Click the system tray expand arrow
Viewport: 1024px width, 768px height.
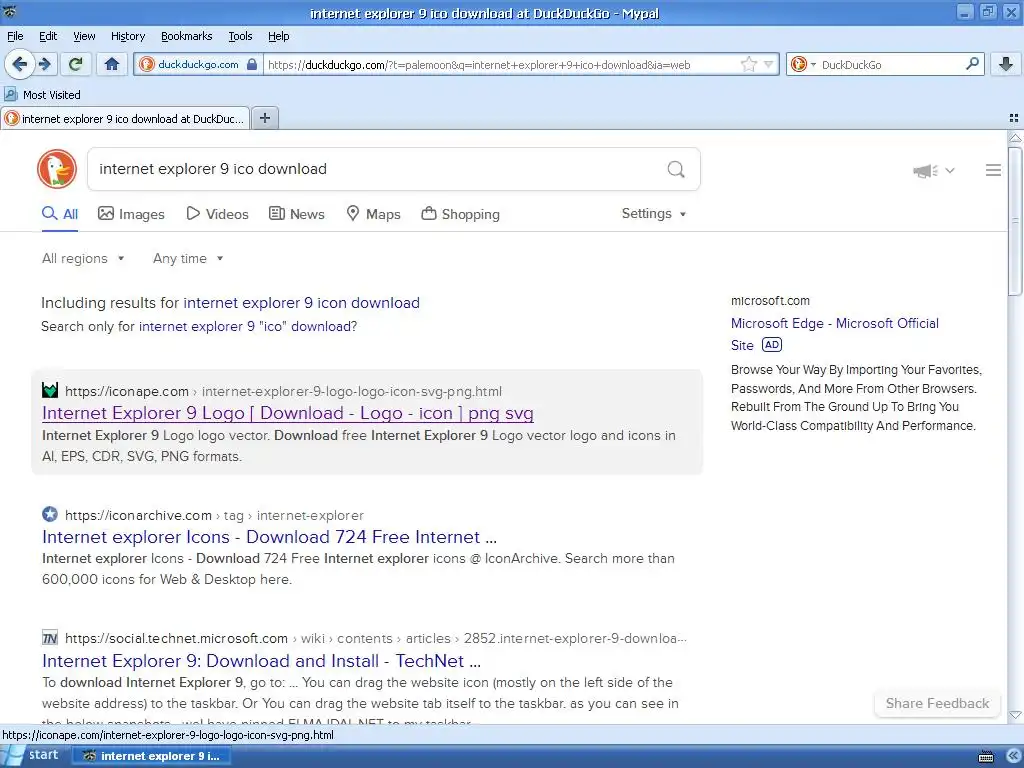[1013, 756]
